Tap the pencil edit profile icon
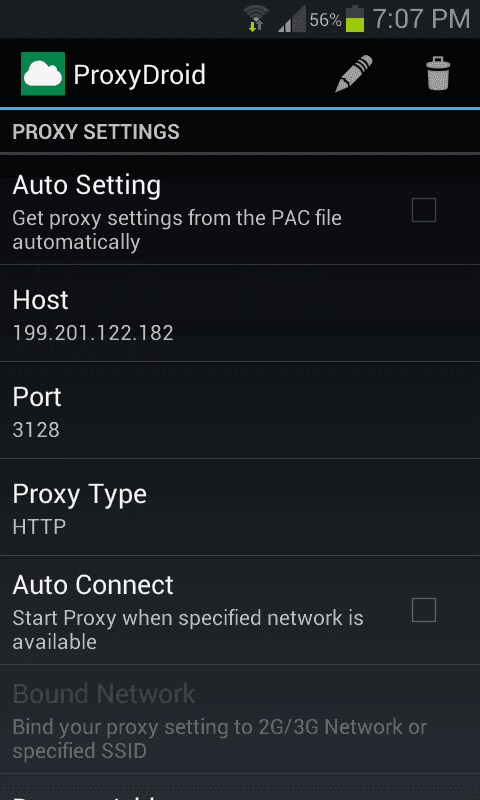The image size is (480, 800). (x=353, y=74)
